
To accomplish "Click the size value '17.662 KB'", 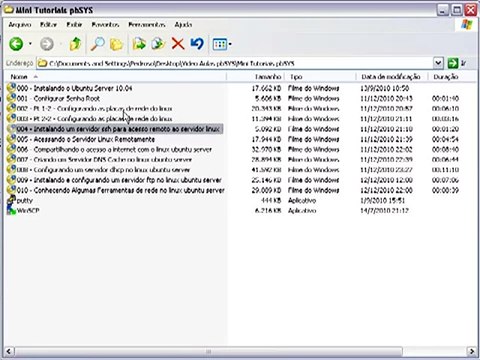I will coord(266,88).
